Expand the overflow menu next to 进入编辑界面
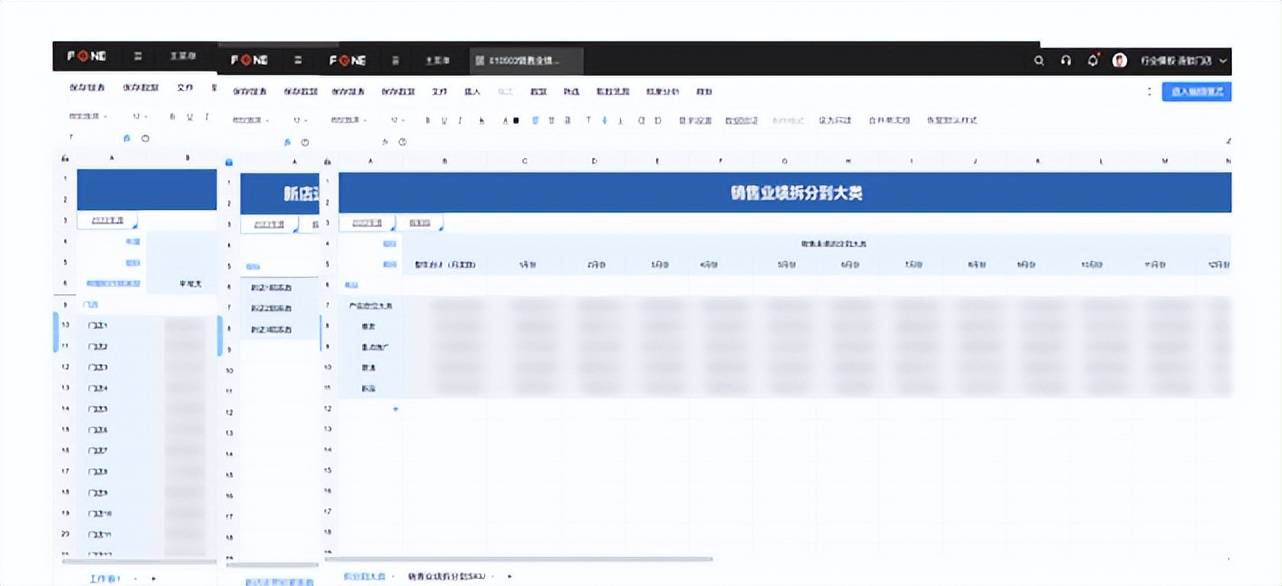The height and width of the screenshot is (586, 1282). [x=1149, y=91]
